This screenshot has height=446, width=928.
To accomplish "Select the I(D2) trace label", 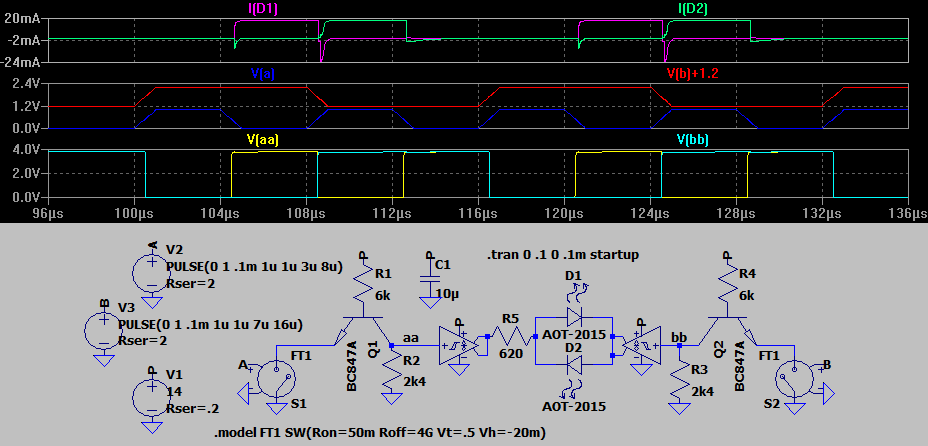I will pyautogui.click(x=694, y=10).
